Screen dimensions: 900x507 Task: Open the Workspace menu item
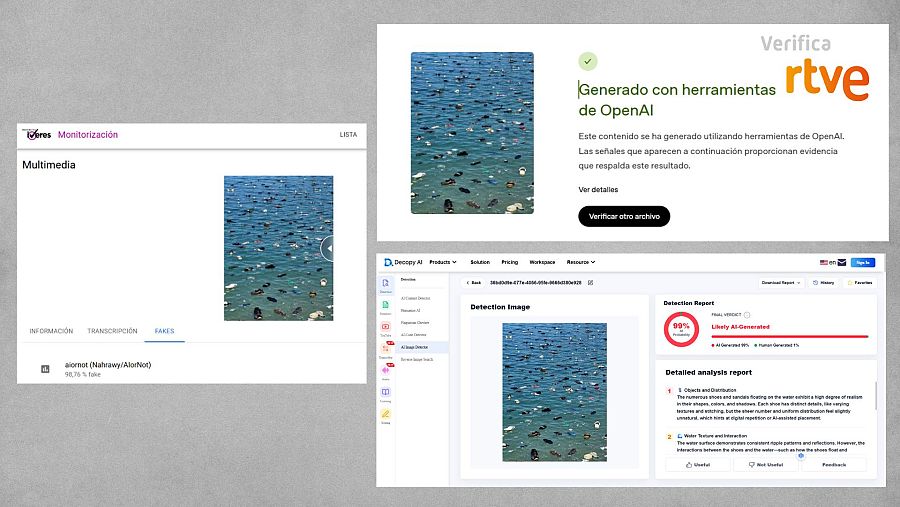(x=542, y=262)
